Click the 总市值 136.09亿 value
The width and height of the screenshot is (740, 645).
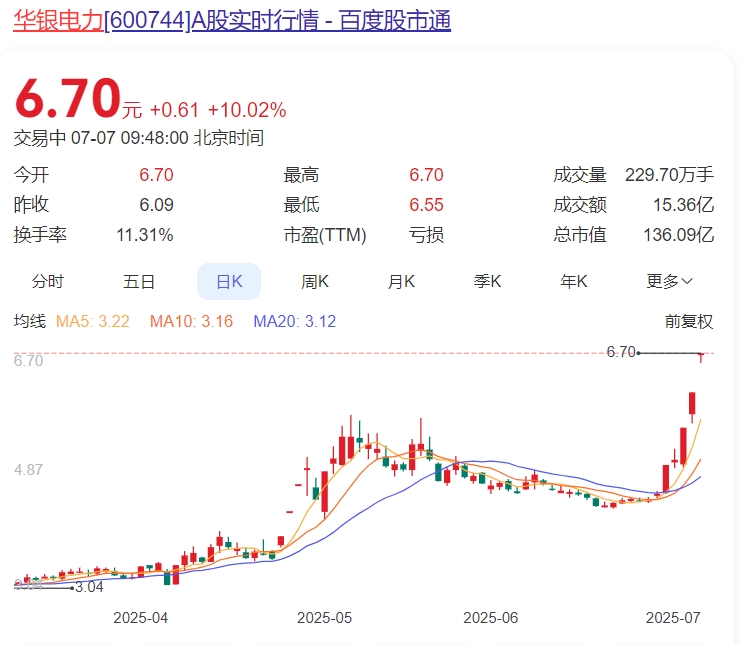click(x=678, y=235)
